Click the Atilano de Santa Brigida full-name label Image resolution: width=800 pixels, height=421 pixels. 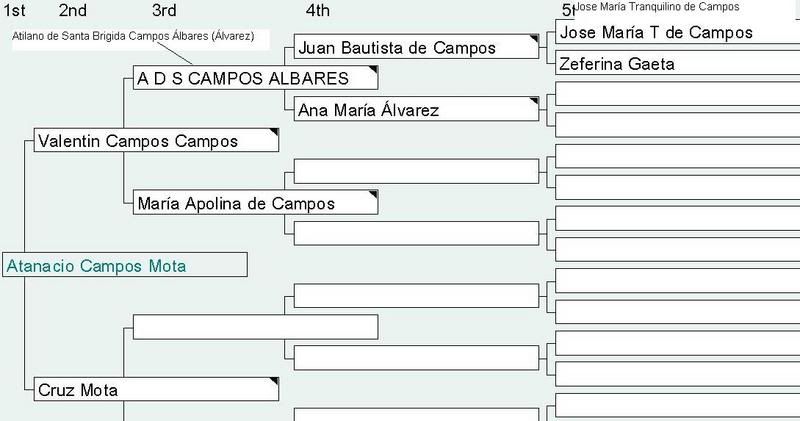pyautogui.click(x=134, y=36)
